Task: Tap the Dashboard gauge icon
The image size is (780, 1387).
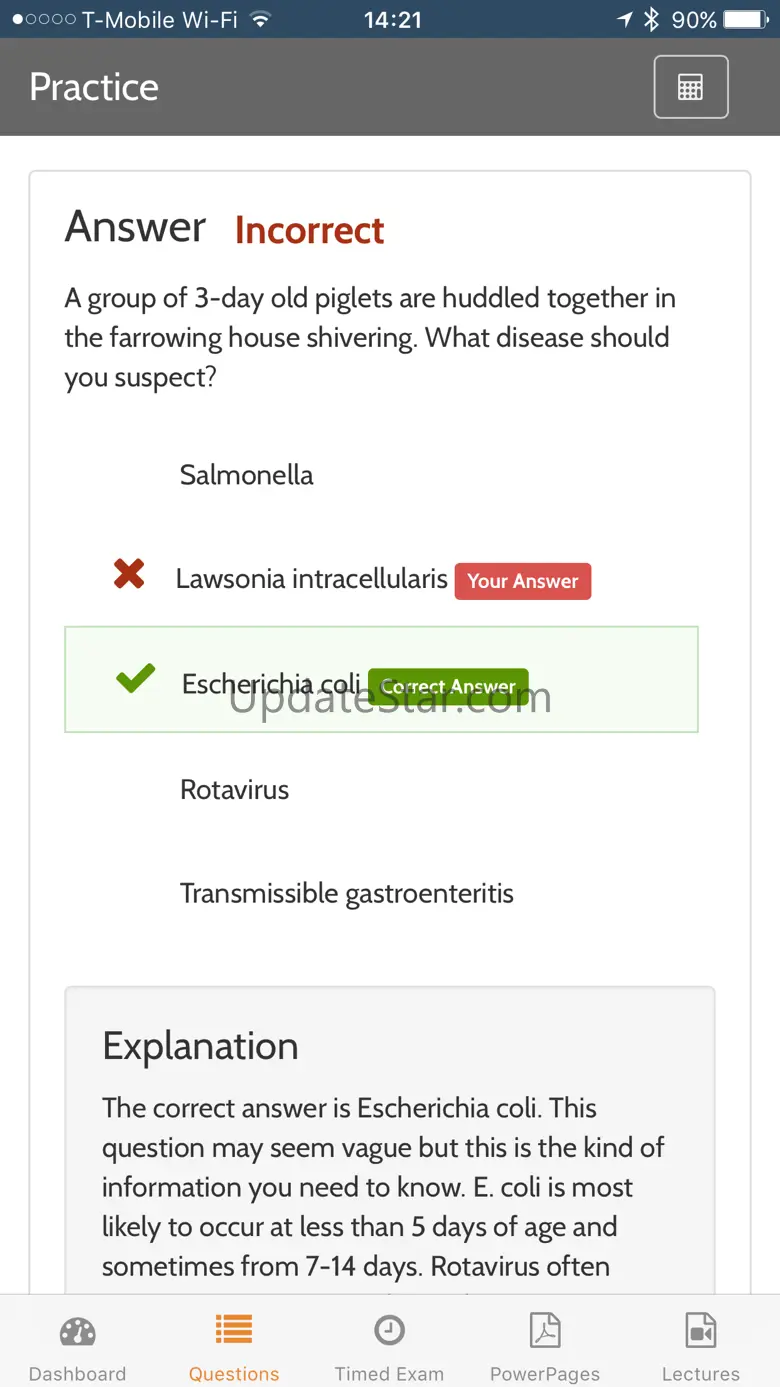Action: pyautogui.click(x=77, y=1332)
